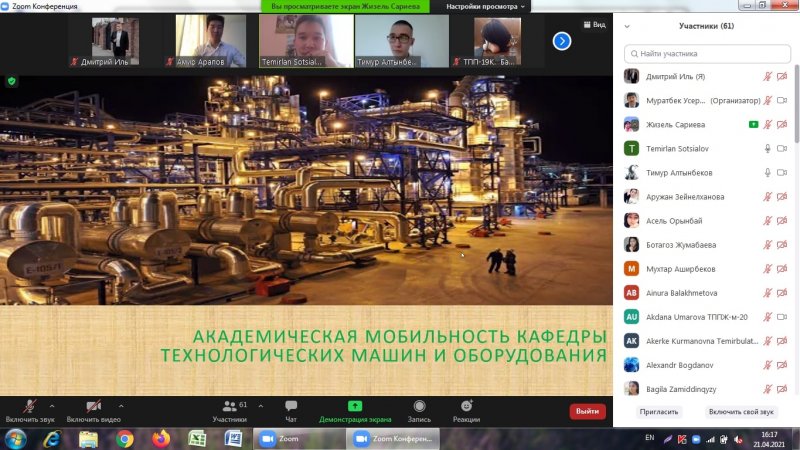Click muted mic icon for Дмитрий Иль

[x=767, y=77]
